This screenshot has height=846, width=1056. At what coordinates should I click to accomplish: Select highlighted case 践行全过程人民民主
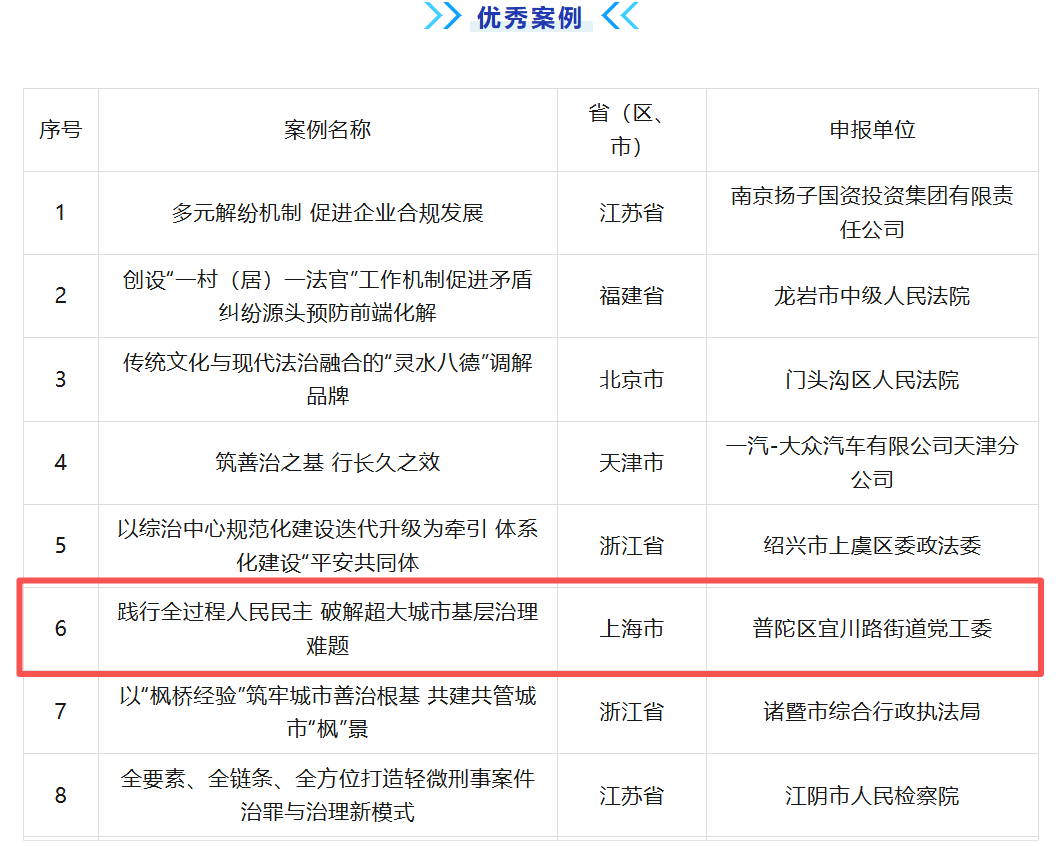pyautogui.click(x=328, y=628)
